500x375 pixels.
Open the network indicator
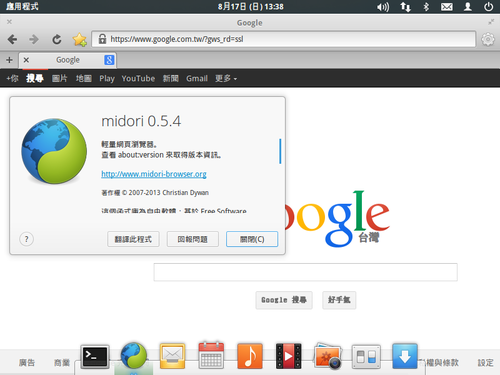click(x=405, y=7)
